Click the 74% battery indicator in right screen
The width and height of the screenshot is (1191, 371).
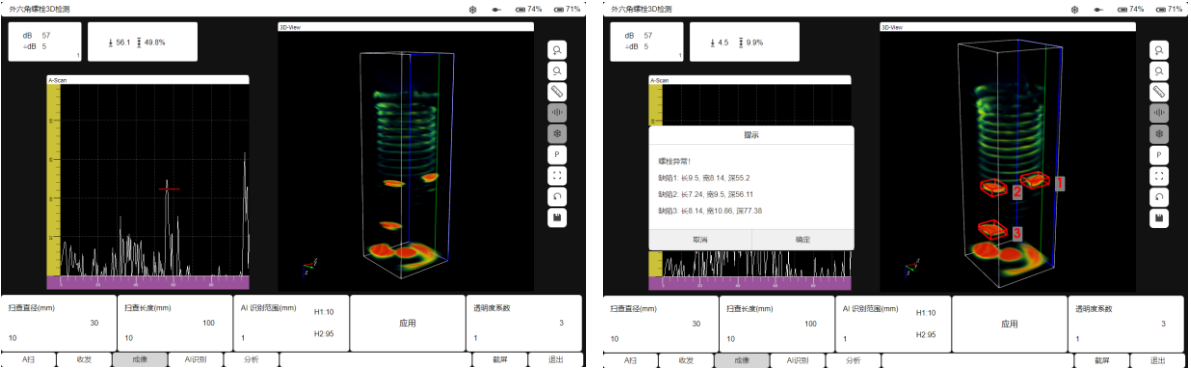tap(1130, 9)
